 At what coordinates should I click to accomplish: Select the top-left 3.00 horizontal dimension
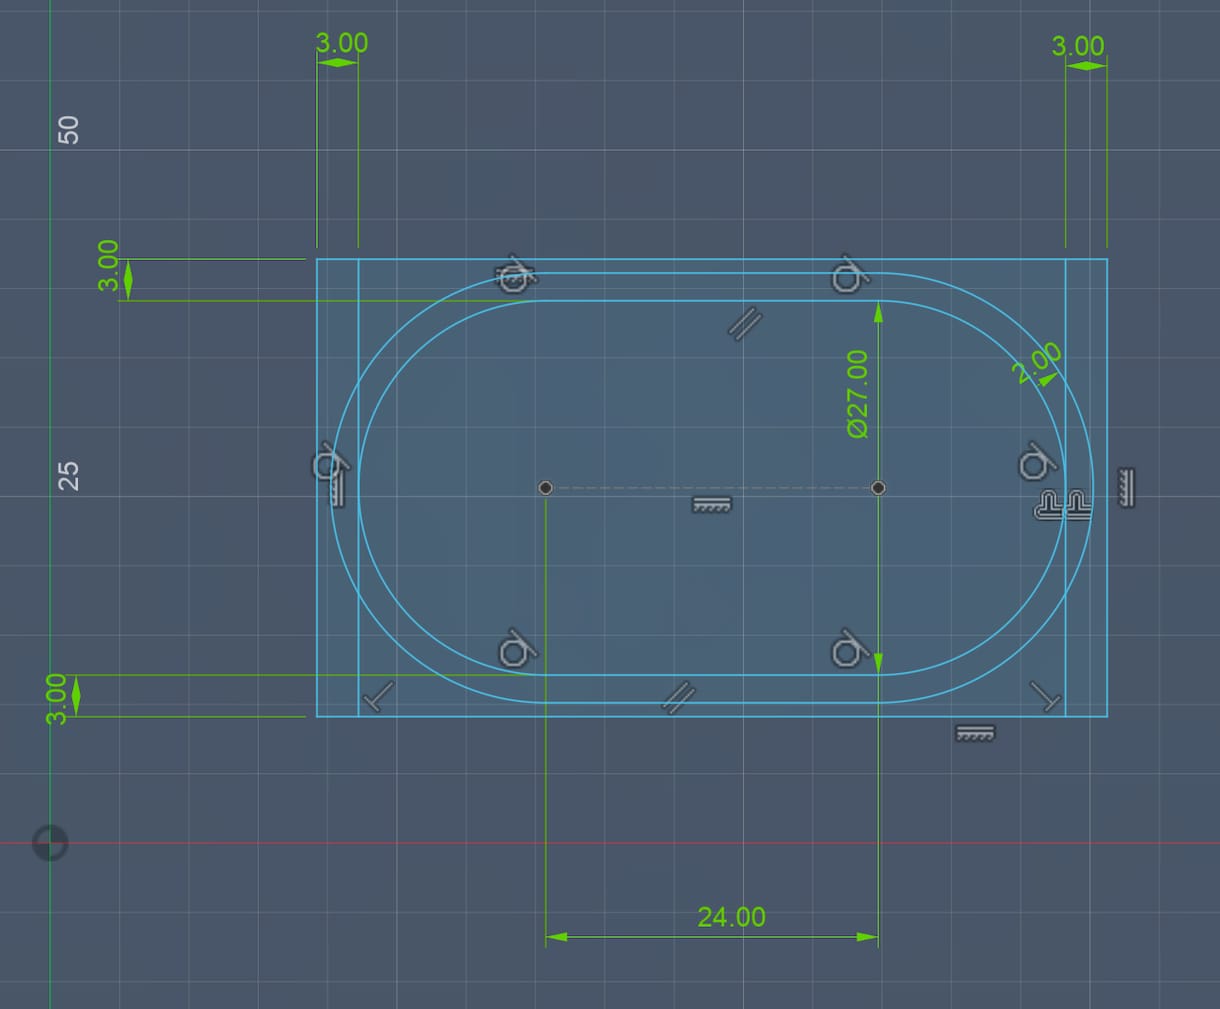(342, 43)
